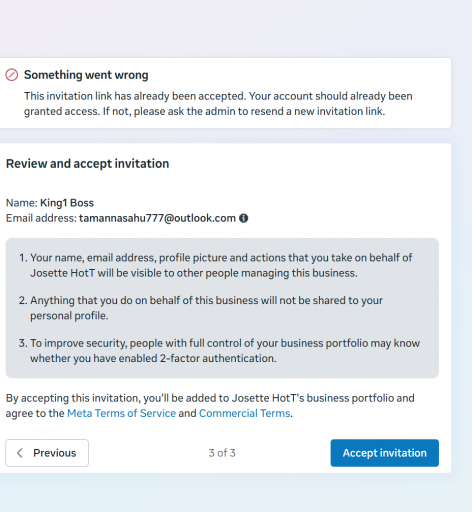The image size is (472, 512).
Task: Click the info icon beside the email address
Action: 244,218
